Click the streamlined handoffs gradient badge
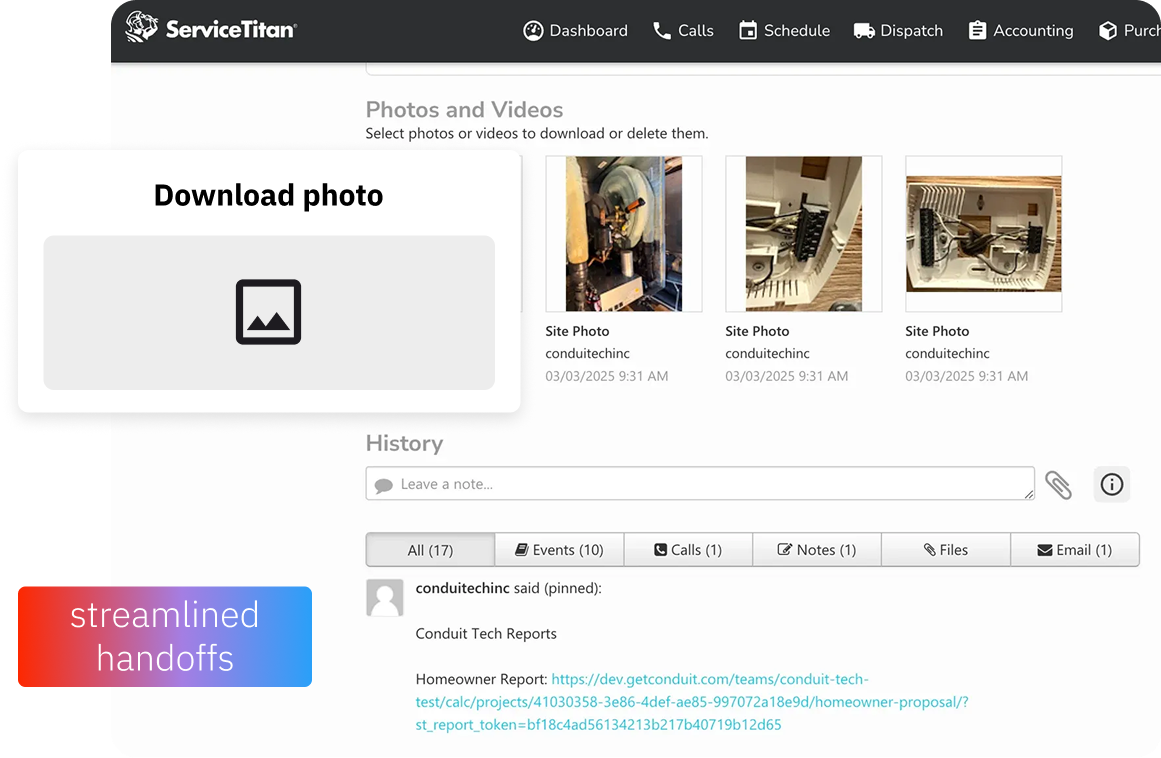This screenshot has height=758, width=1161. click(x=165, y=637)
